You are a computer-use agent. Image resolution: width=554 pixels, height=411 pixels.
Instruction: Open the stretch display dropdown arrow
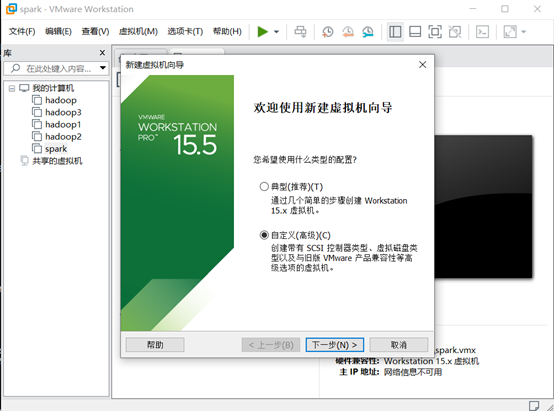coord(524,32)
